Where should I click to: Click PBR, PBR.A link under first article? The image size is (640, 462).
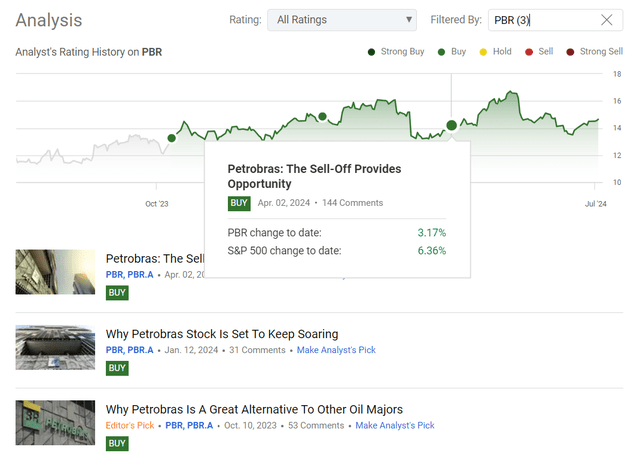(129, 275)
